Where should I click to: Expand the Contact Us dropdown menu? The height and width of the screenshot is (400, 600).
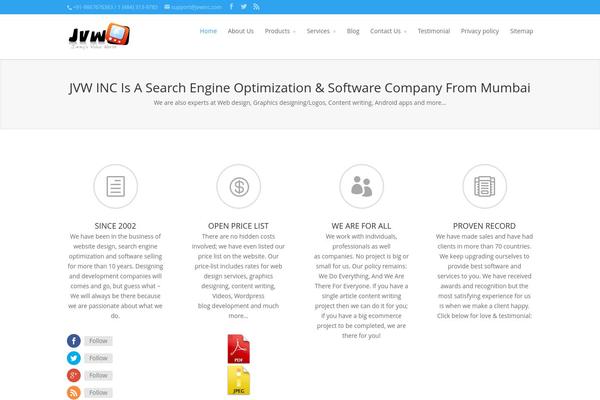point(388,31)
